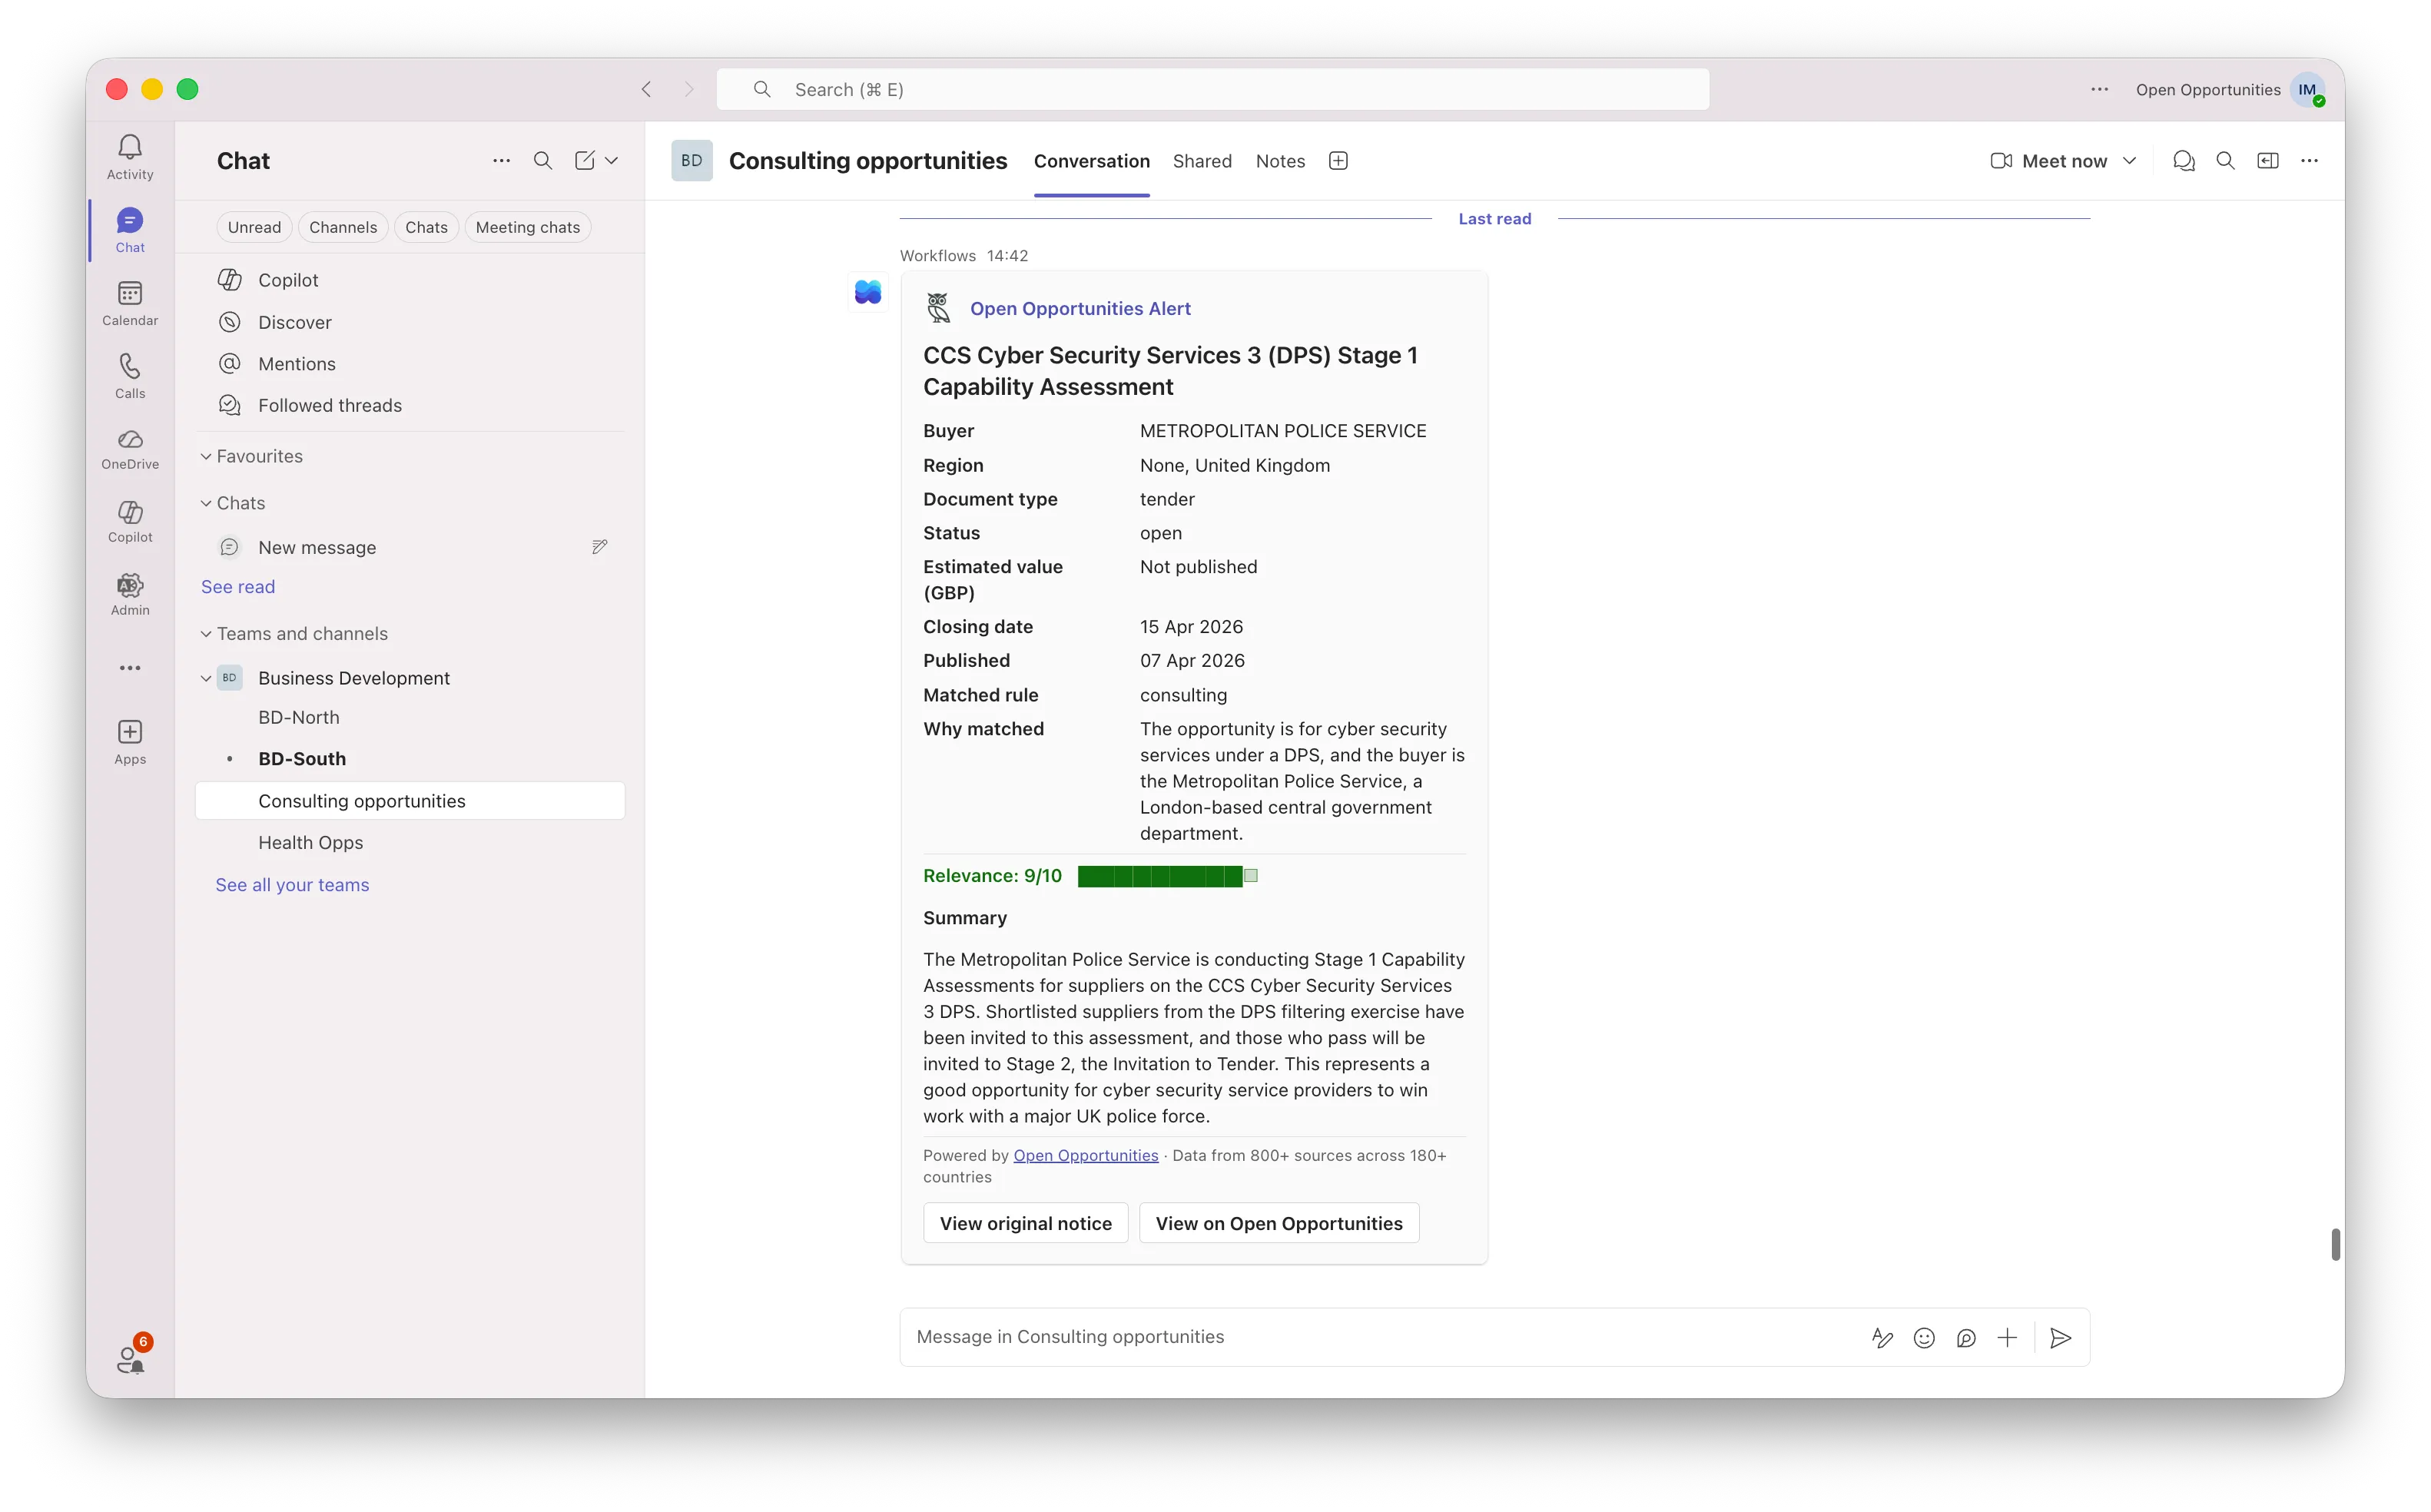This screenshot has width=2431, height=1512.
Task: Open channel more options ellipsis
Action: (x=2310, y=161)
